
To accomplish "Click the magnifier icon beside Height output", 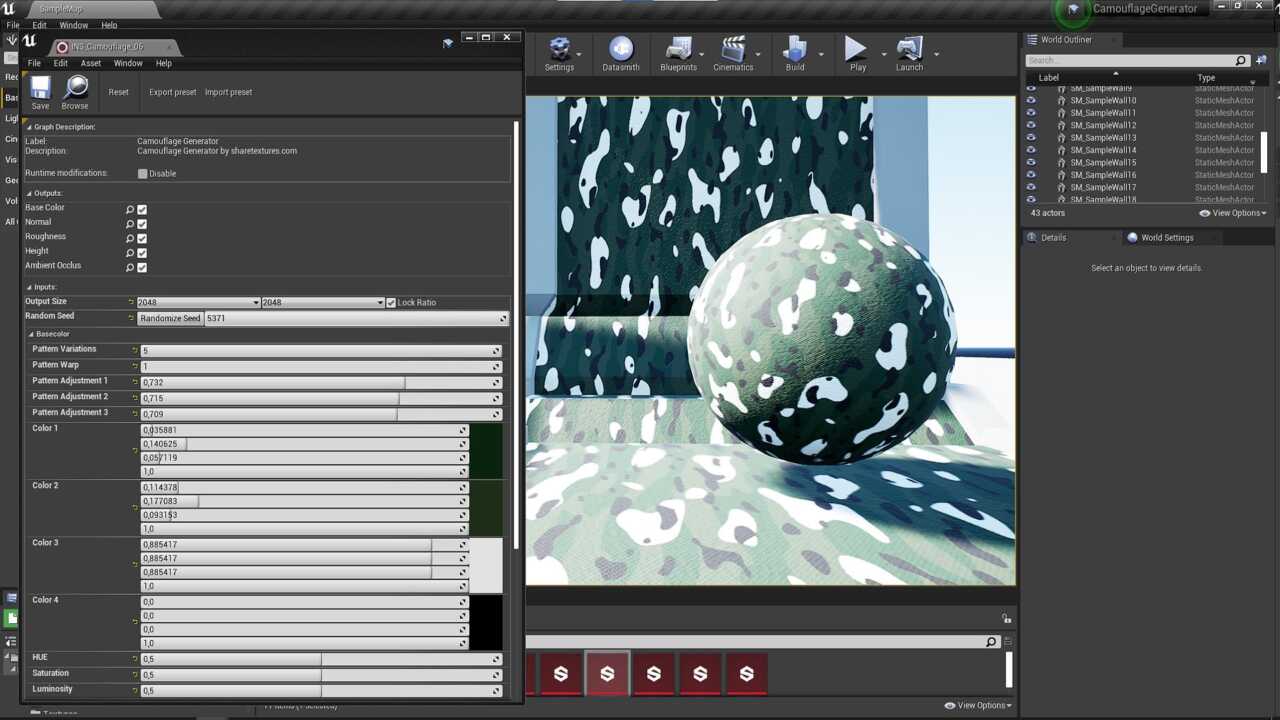I will point(130,253).
